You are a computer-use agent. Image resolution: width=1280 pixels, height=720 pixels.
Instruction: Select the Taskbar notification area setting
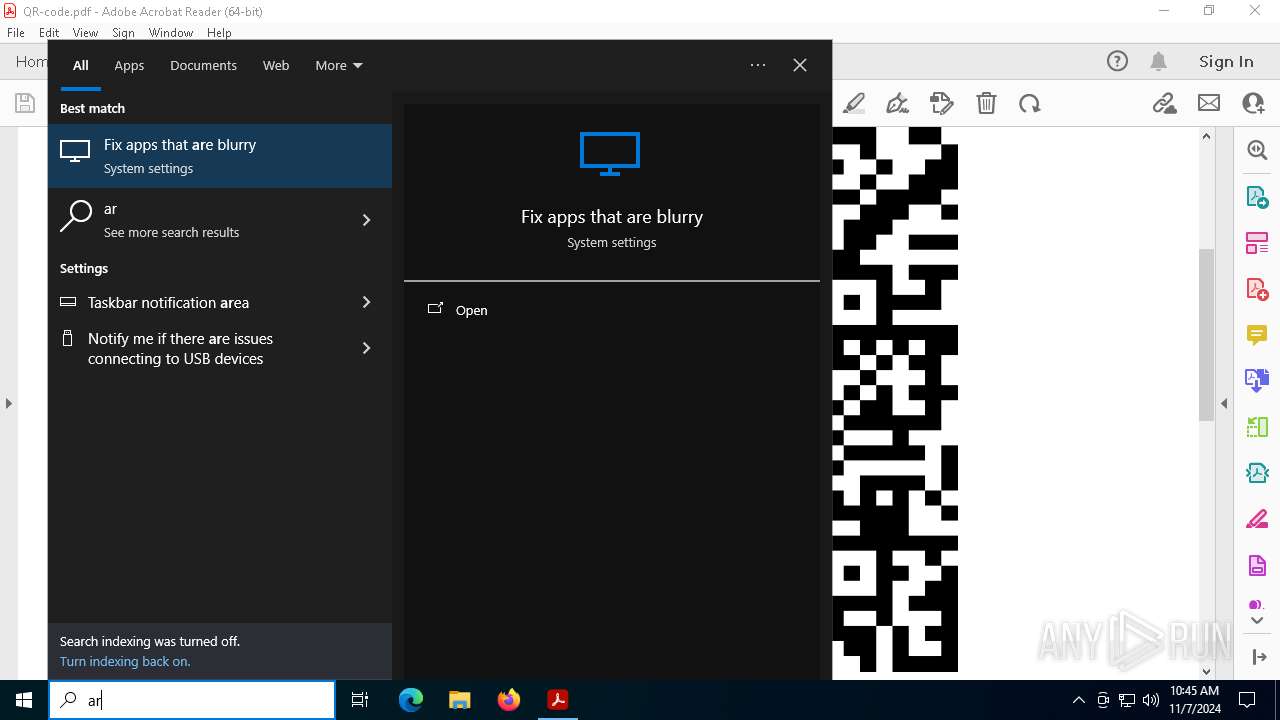click(220, 302)
